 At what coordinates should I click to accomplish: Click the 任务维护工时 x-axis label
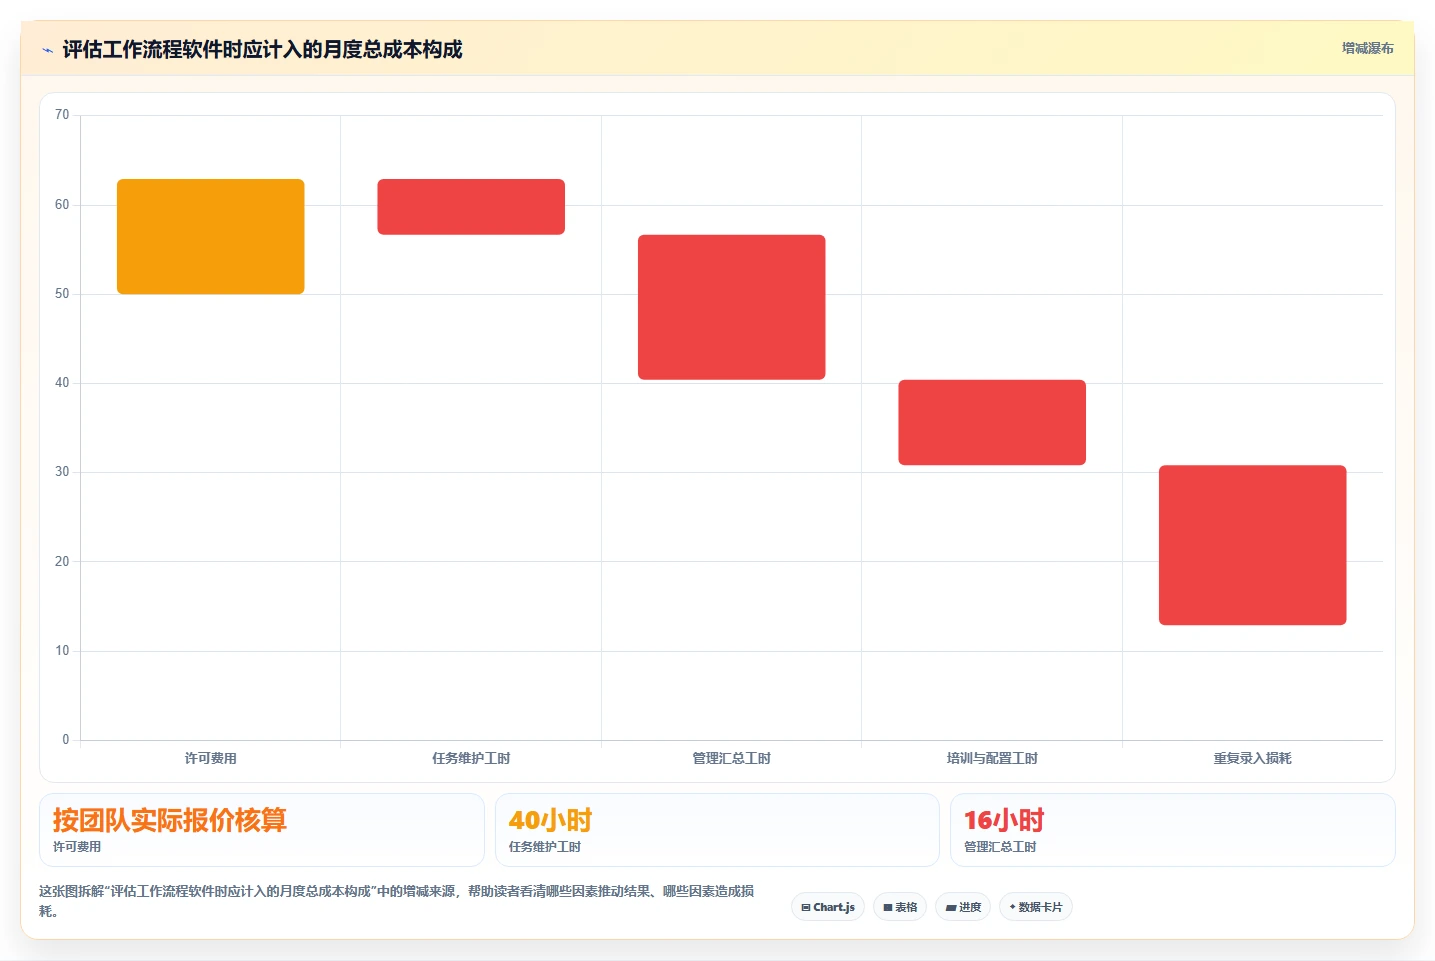coord(471,758)
